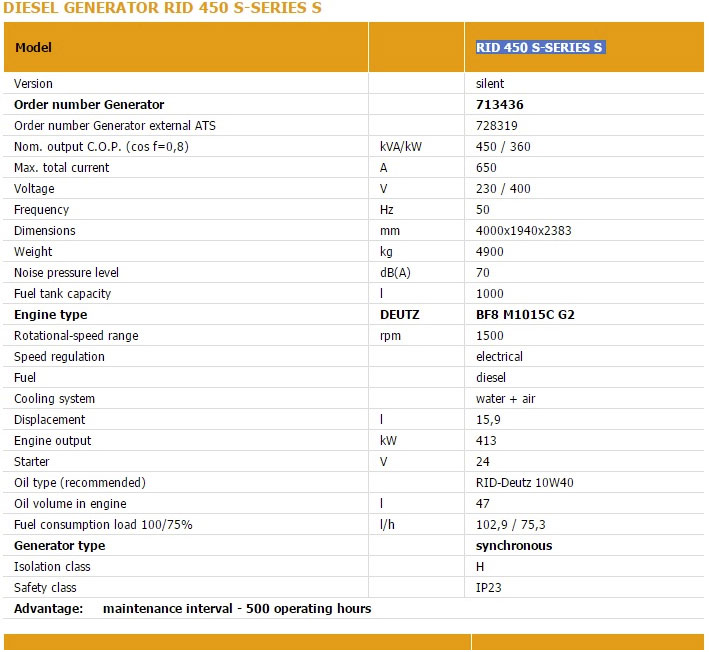709x652 pixels.
Task: Click the value 'synchronous'
Action: pyautogui.click(x=514, y=546)
